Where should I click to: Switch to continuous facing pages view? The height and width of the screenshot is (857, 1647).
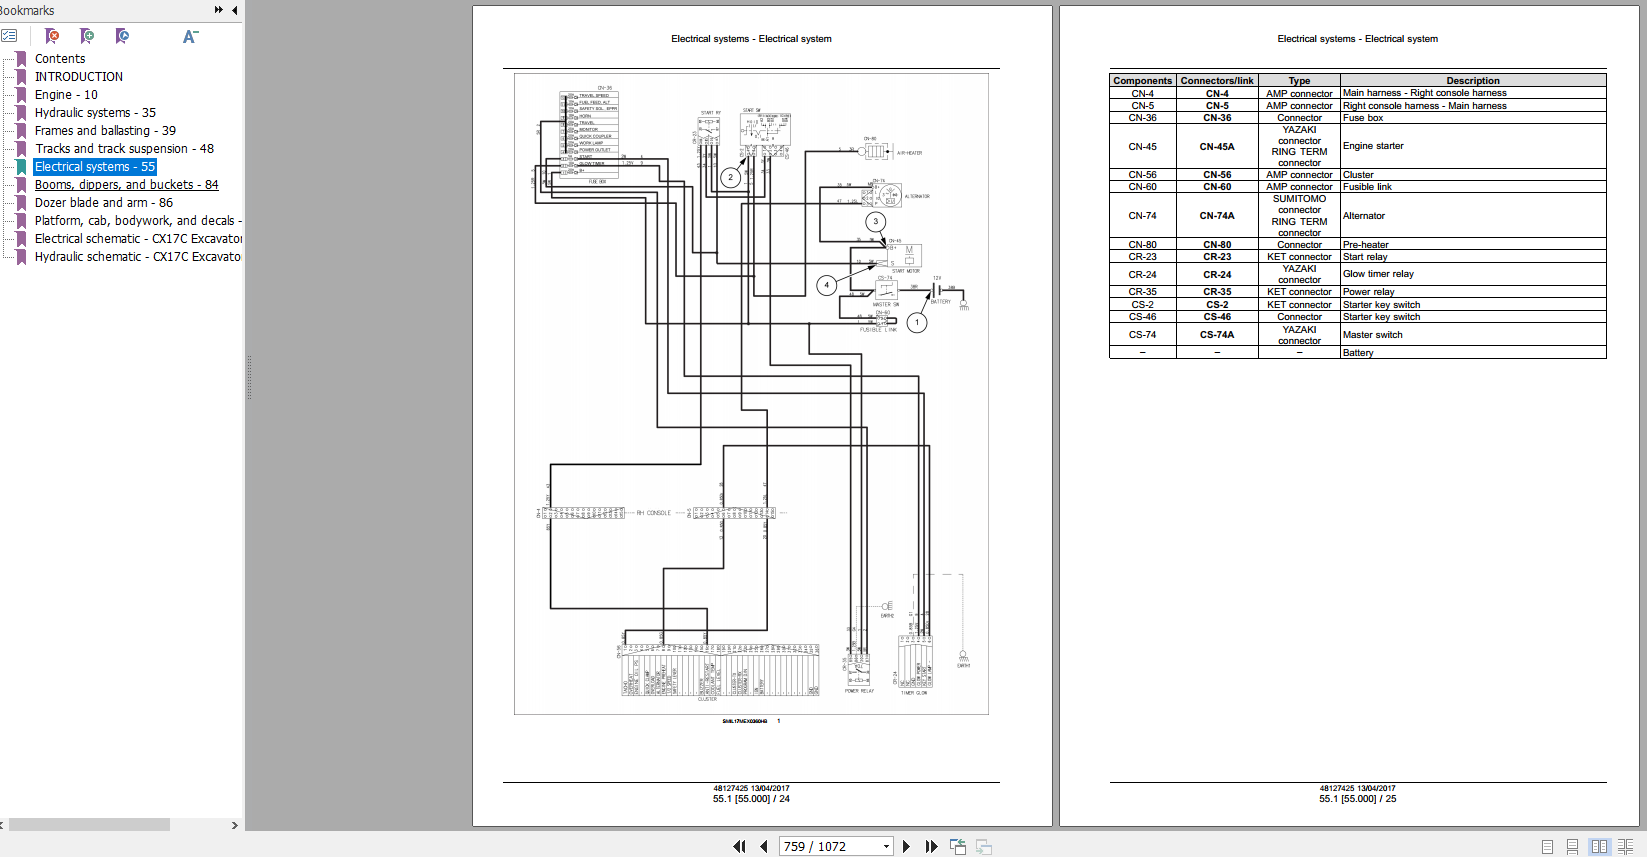pos(1625,846)
